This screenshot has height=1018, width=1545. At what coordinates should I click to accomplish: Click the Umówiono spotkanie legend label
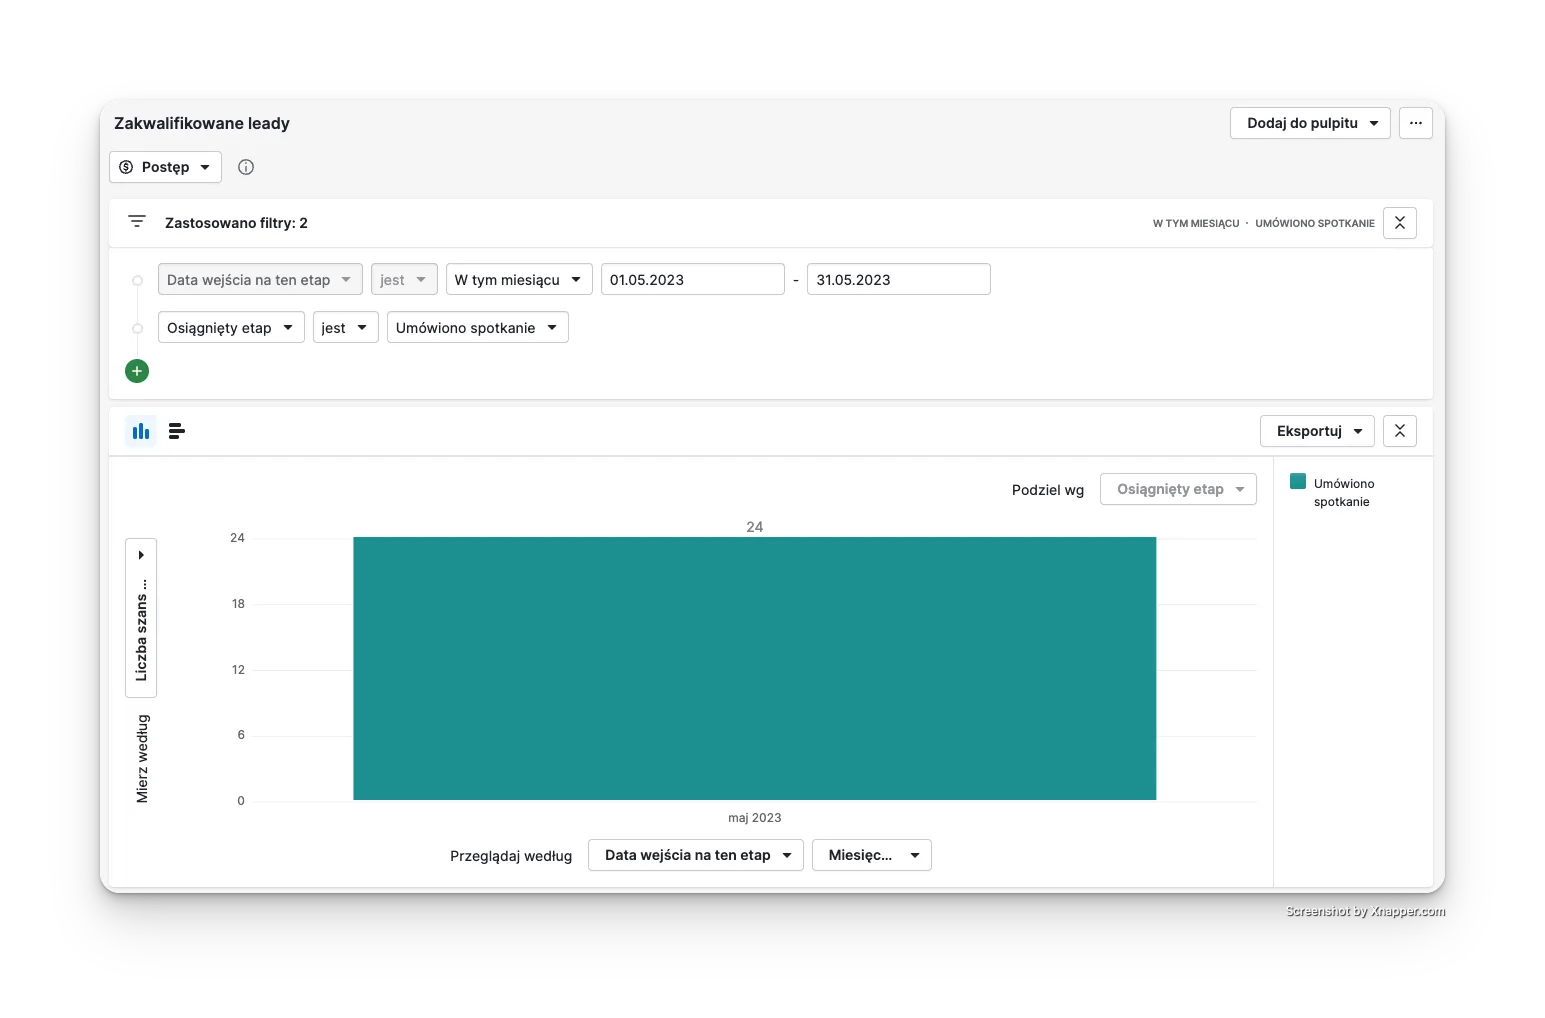click(1344, 492)
